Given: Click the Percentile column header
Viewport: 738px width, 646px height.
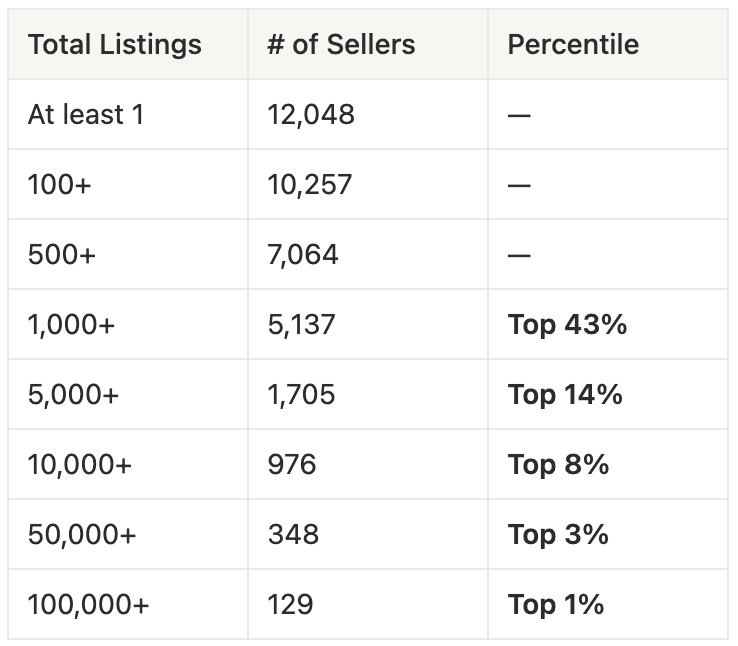Looking at the screenshot, I should 573,45.
